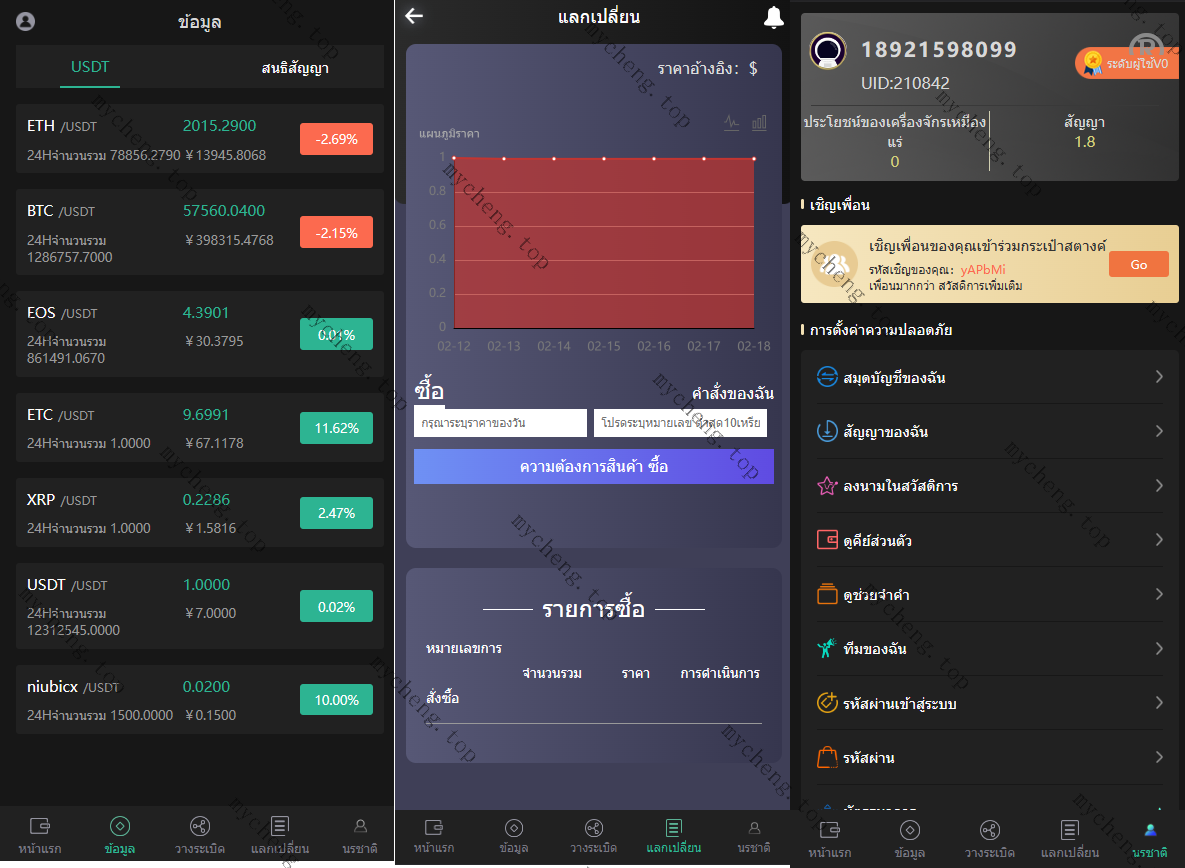
Task: Switch to the bar chart view icon
Action: point(759,123)
